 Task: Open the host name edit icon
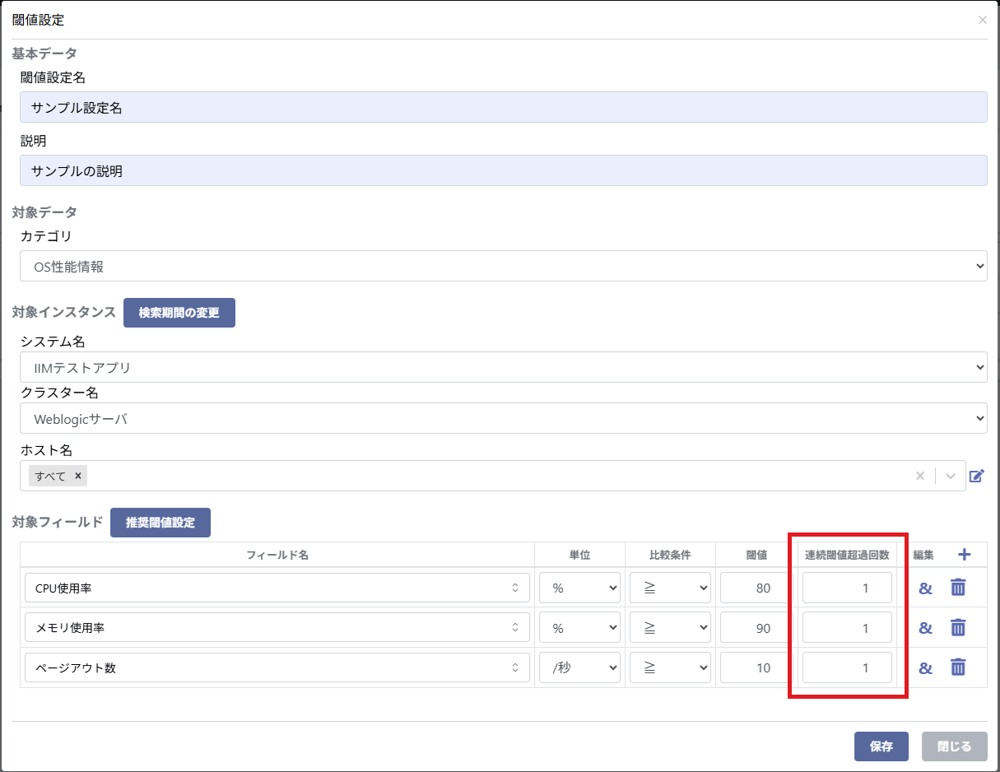(977, 476)
